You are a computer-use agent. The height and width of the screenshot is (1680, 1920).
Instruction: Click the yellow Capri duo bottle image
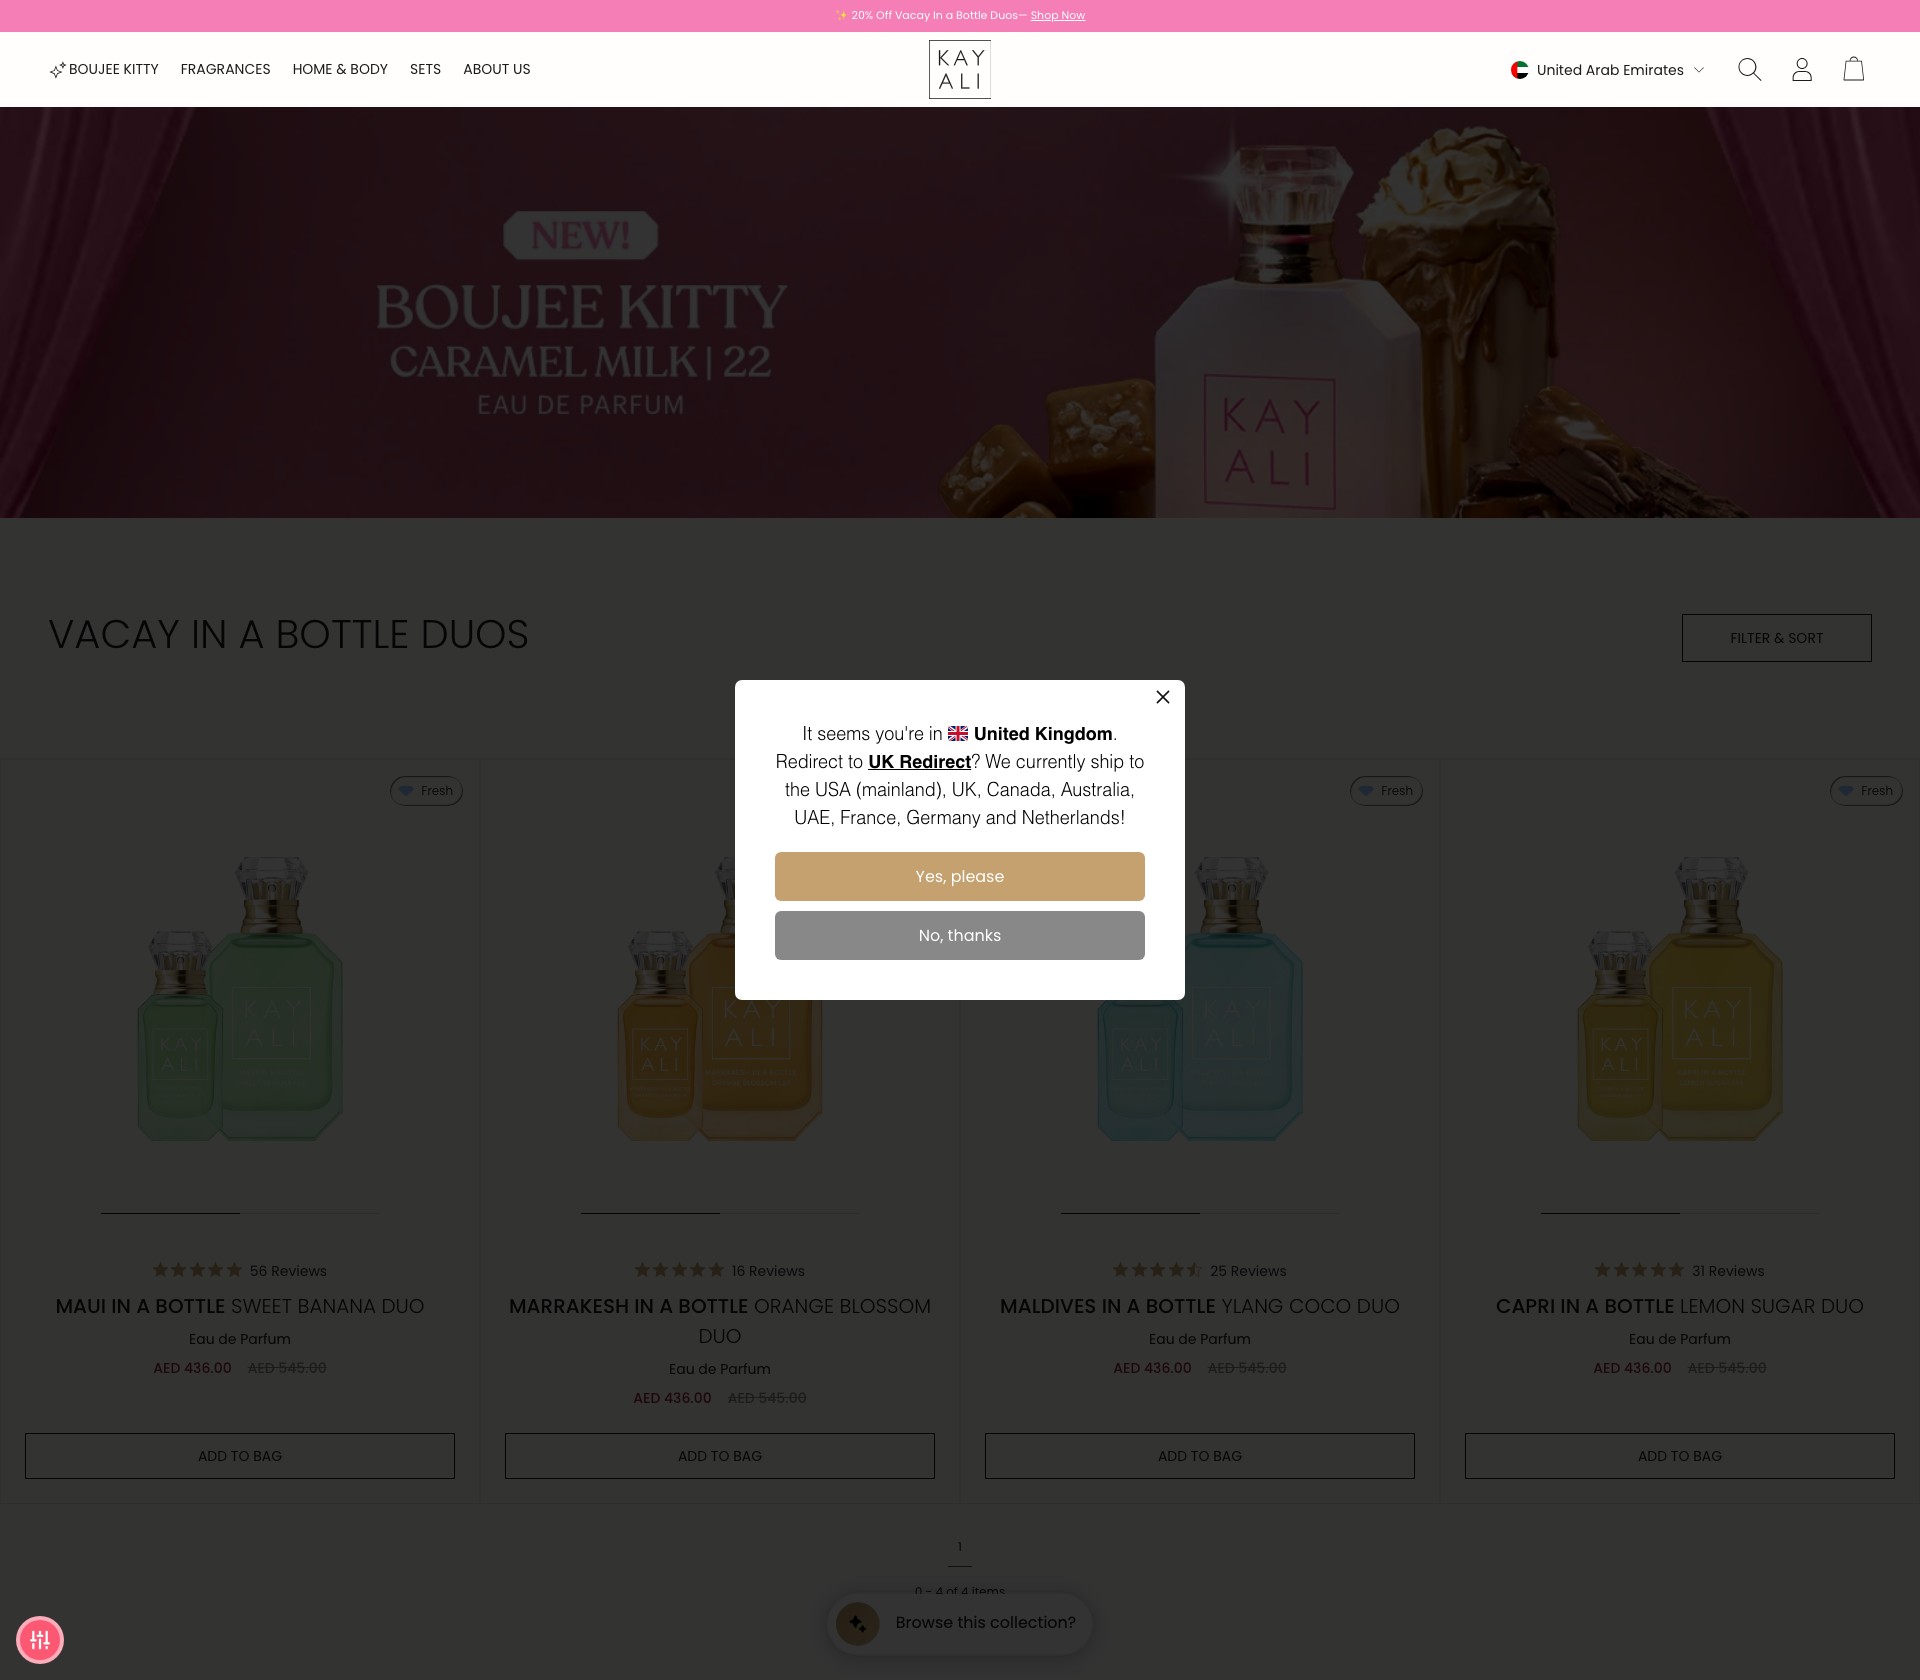[x=1680, y=997]
